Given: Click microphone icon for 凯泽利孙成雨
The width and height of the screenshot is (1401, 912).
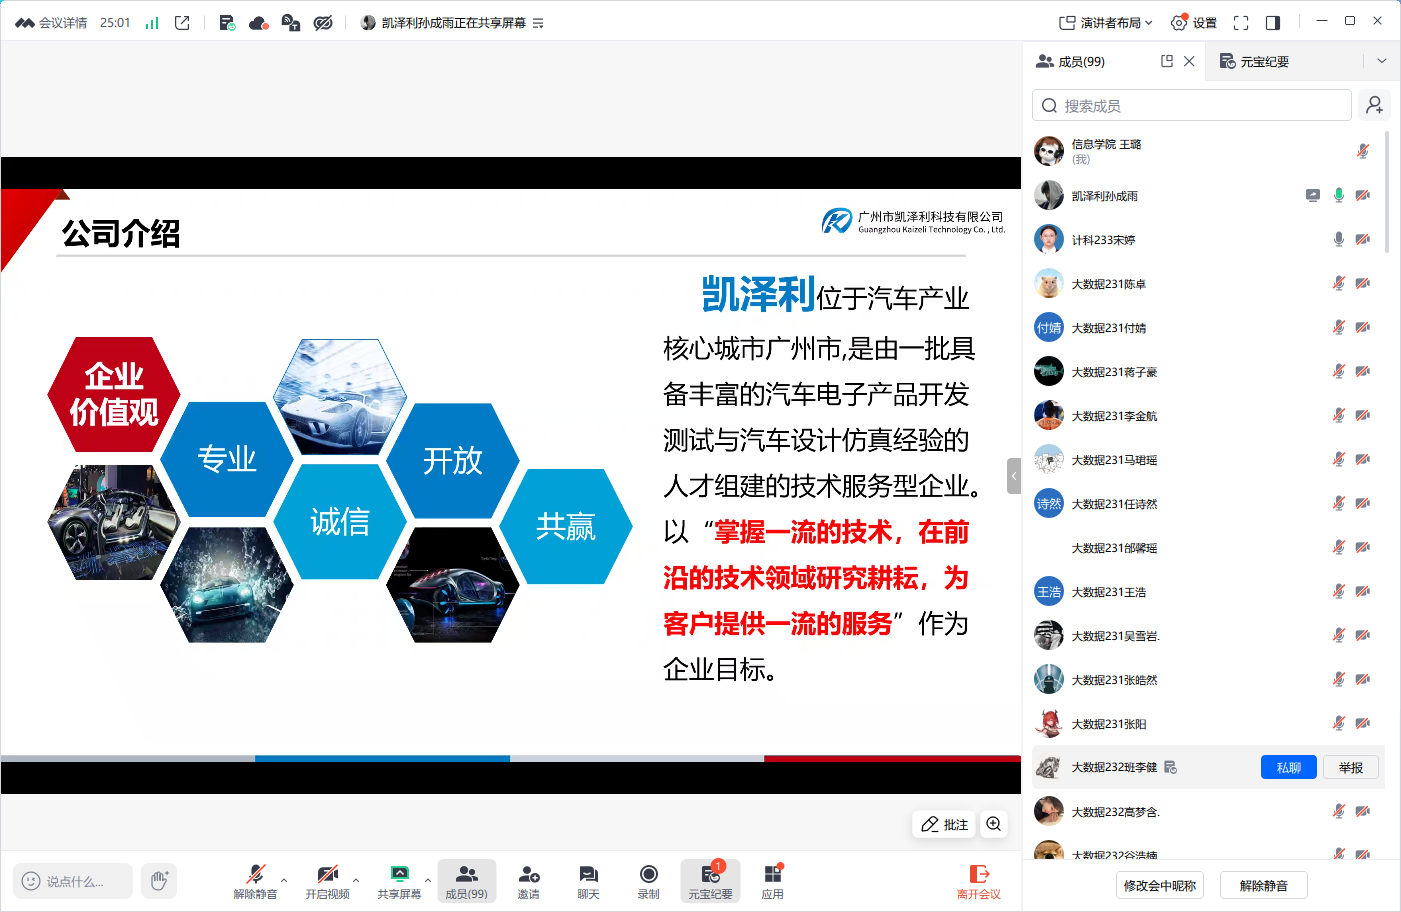Looking at the screenshot, I should click(1339, 195).
